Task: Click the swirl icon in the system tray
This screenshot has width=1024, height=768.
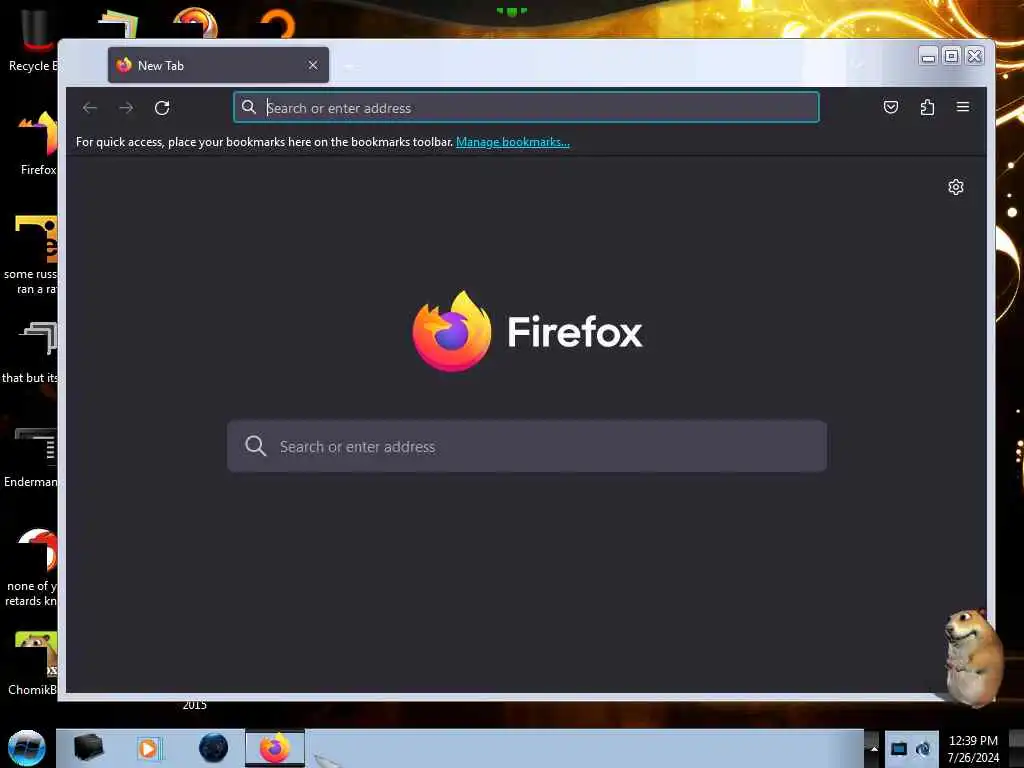Action: (x=923, y=749)
